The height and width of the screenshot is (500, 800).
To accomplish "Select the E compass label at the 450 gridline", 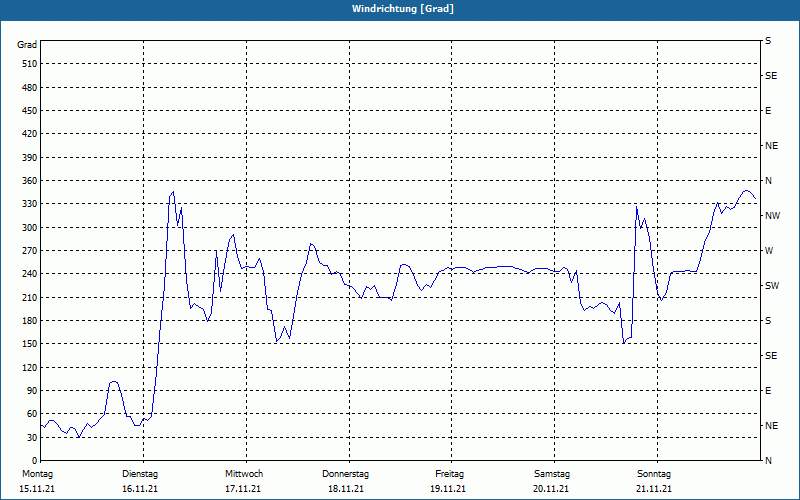I will point(768,111).
